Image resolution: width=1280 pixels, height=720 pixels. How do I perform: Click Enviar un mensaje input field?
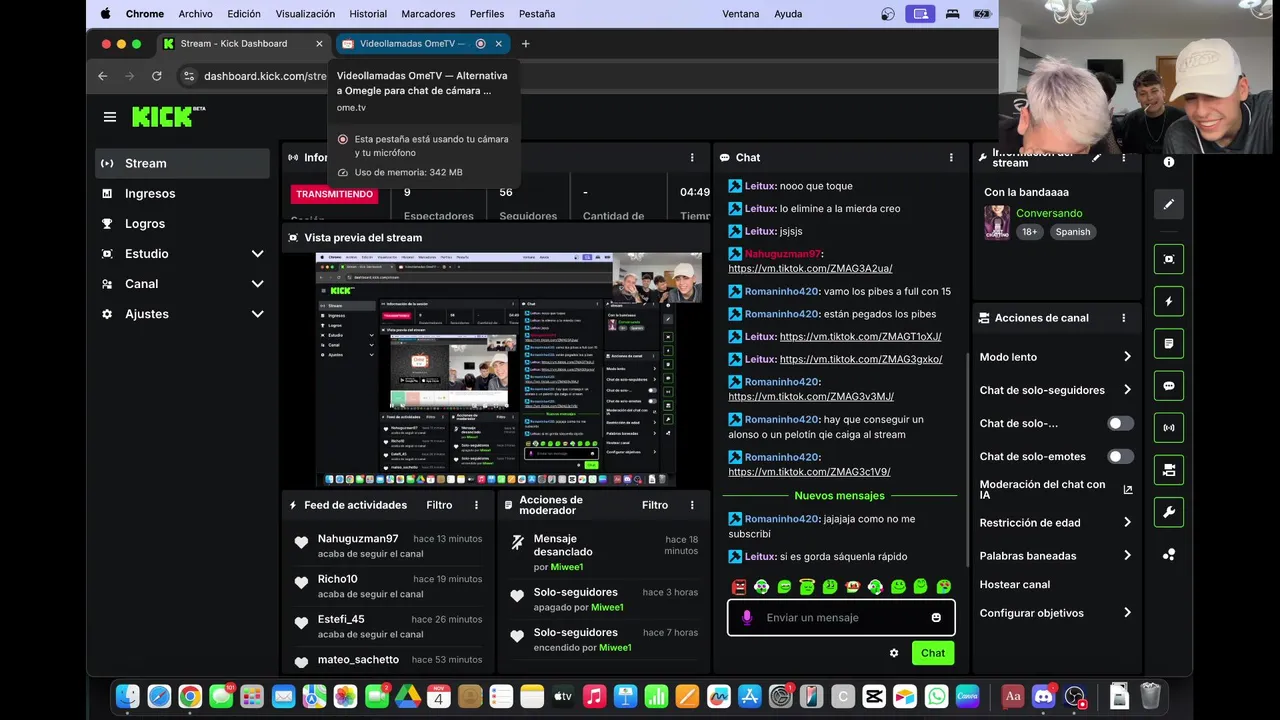point(841,618)
